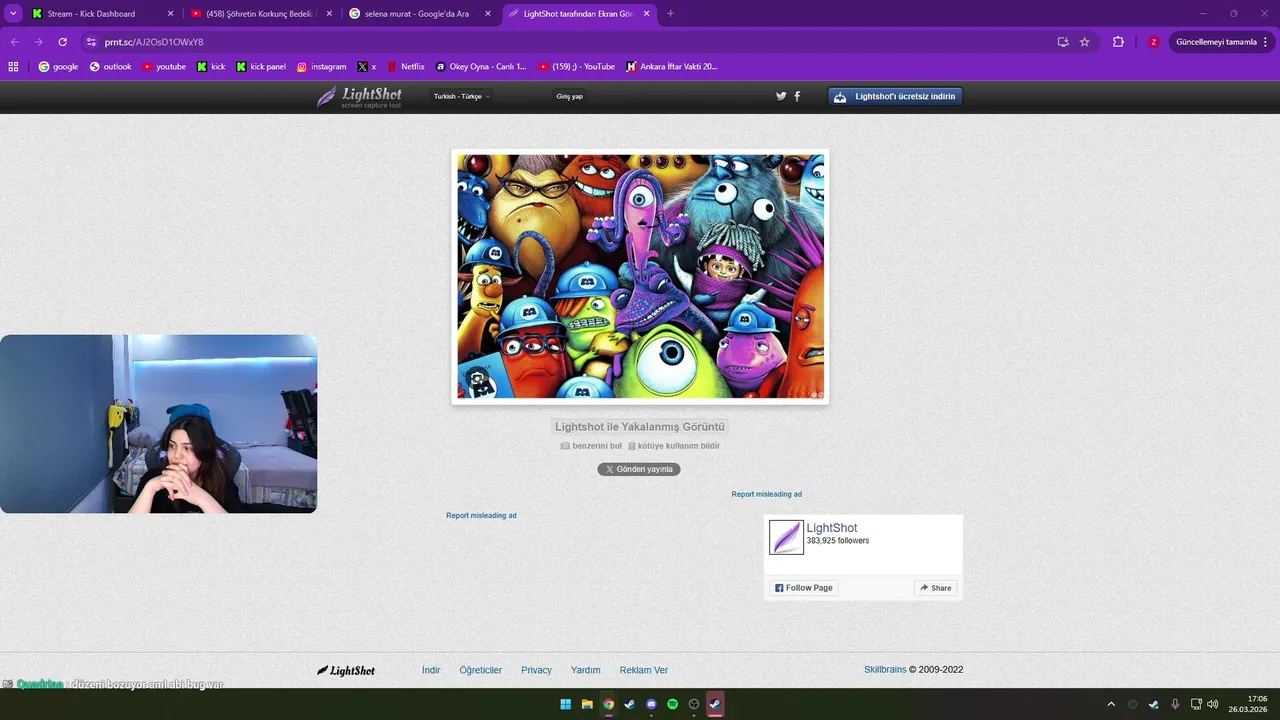1280x720 pixels.
Task: Click the address bar URL prnt.sc
Action: [x=154, y=42]
